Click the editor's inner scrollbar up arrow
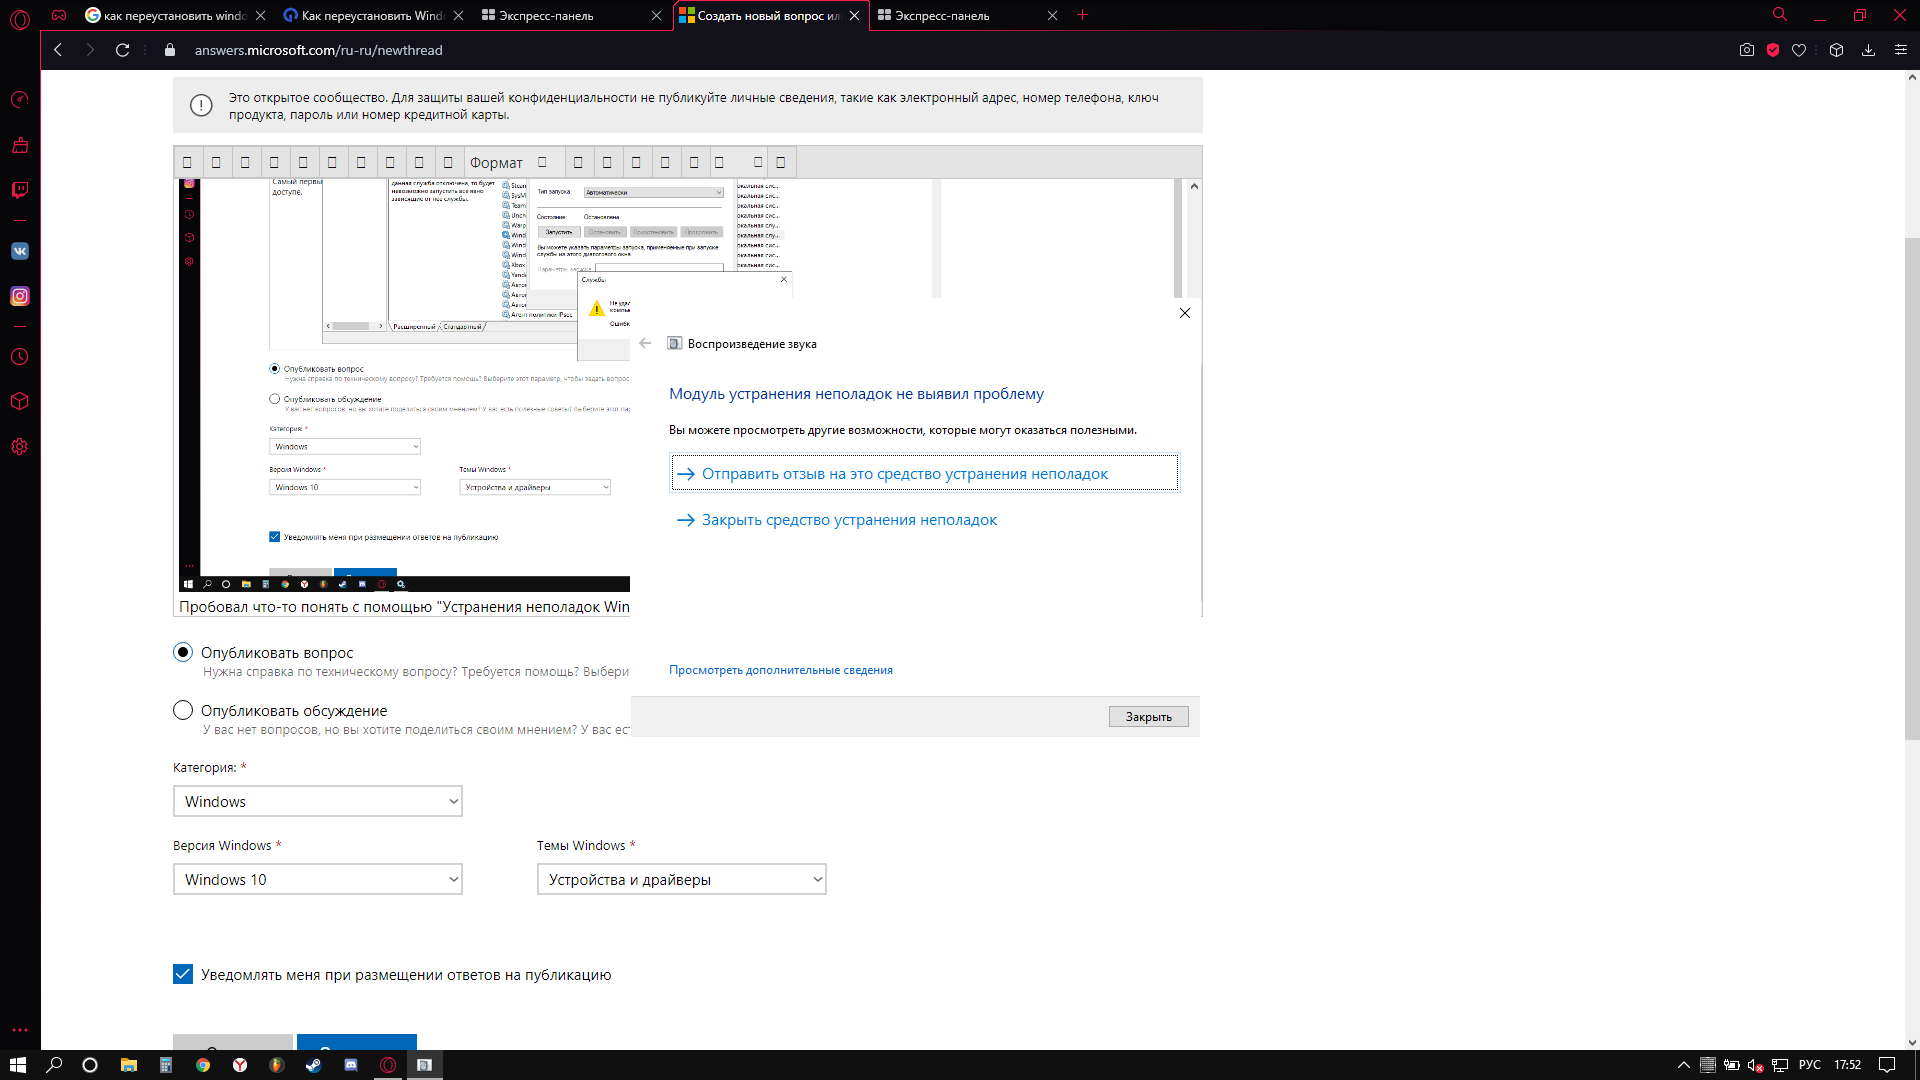The width and height of the screenshot is (1920, 1080). 1194,186
